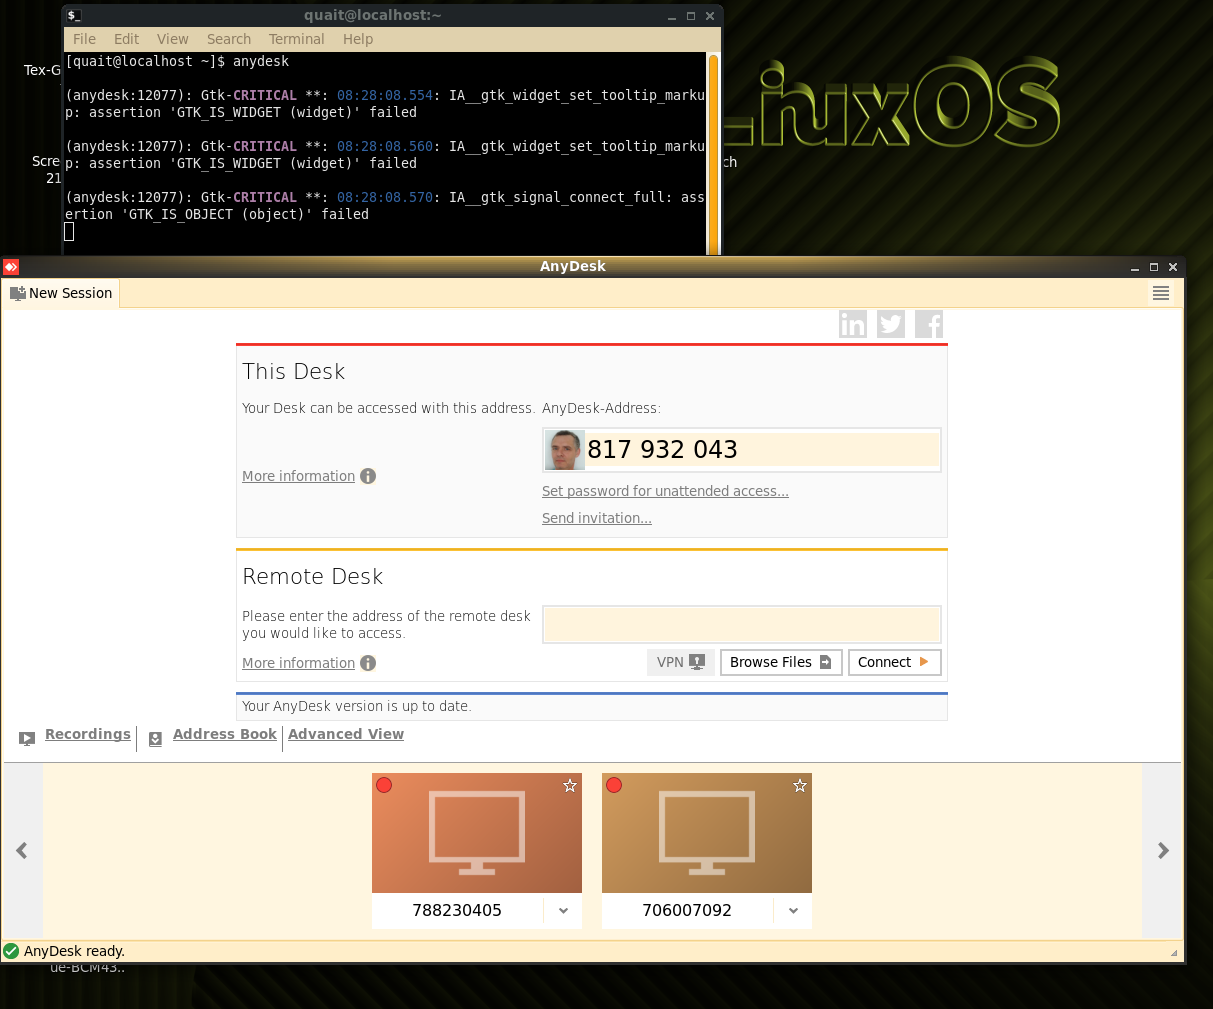Open the AnyDesk hamburger menu
The height and width of the screenshot is (1009, 1213).
coord(1160,293)
